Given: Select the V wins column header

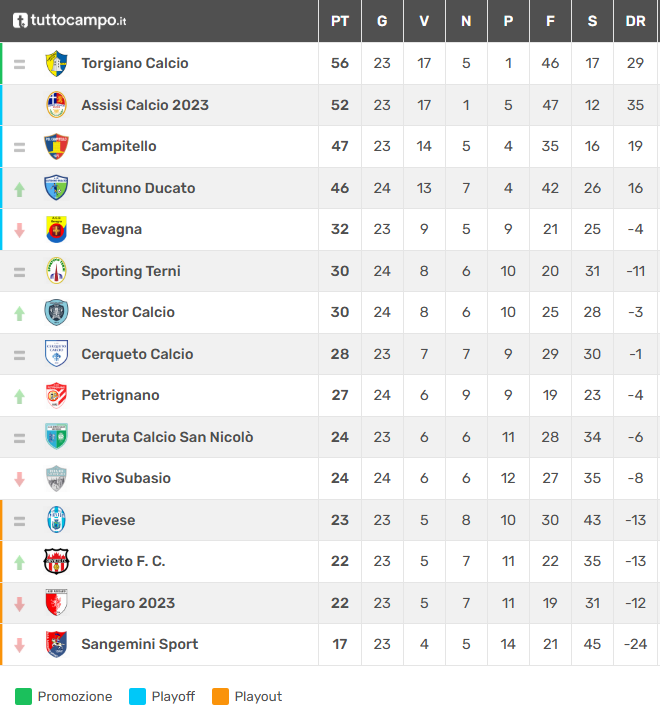Looking at the screenshot, I should [424, 21].
